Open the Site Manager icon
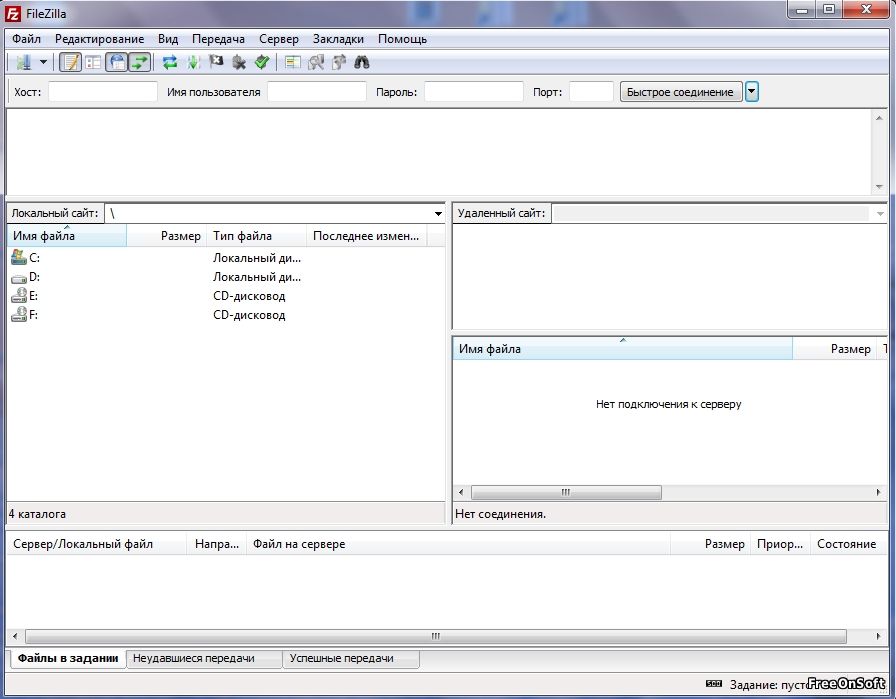The height and width of the screenshot is (699, 896). click(23, 62)
